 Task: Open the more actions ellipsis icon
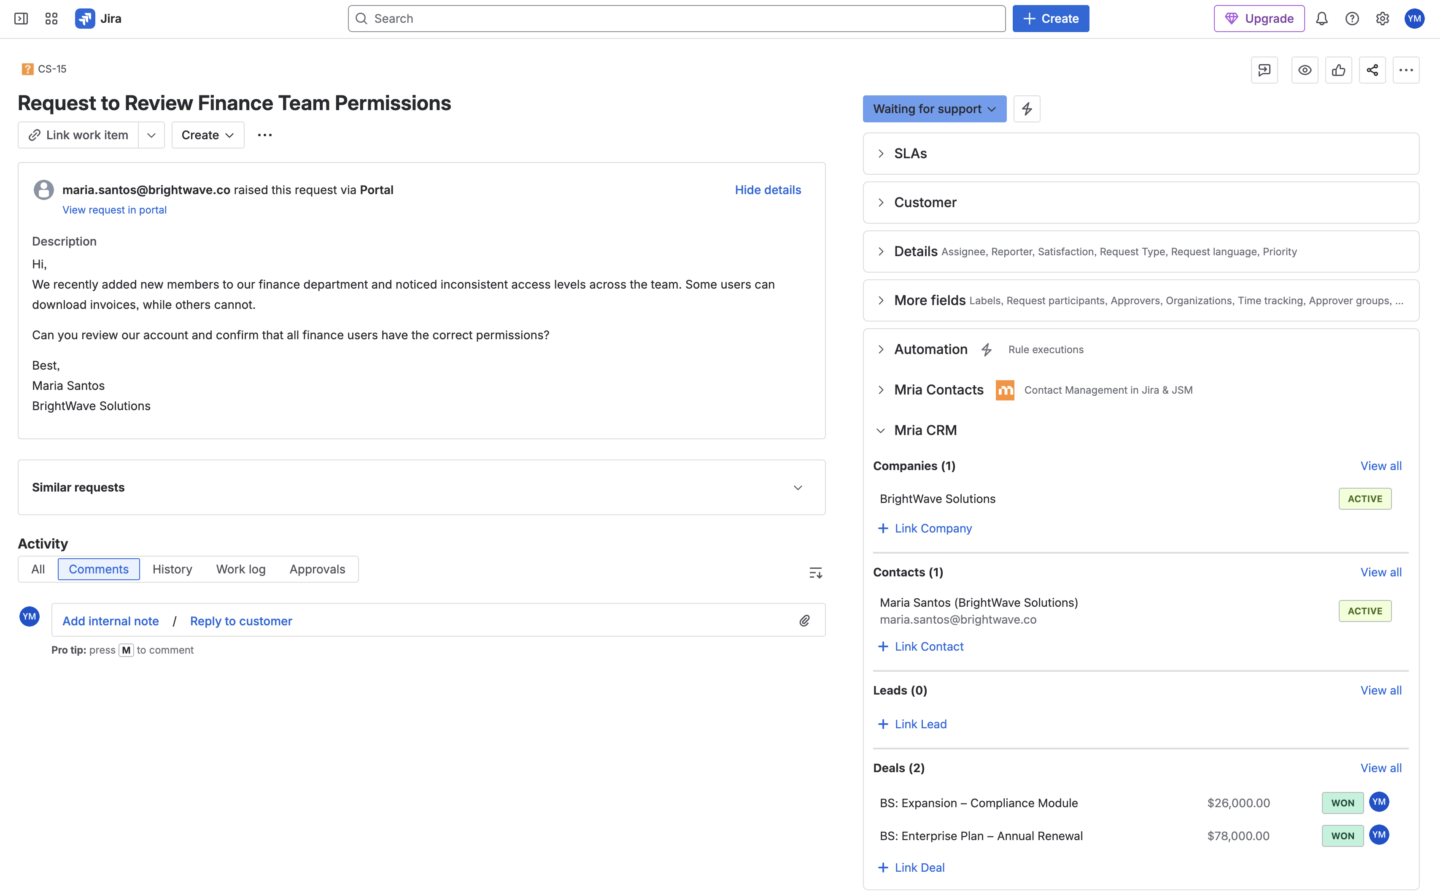1406,69
